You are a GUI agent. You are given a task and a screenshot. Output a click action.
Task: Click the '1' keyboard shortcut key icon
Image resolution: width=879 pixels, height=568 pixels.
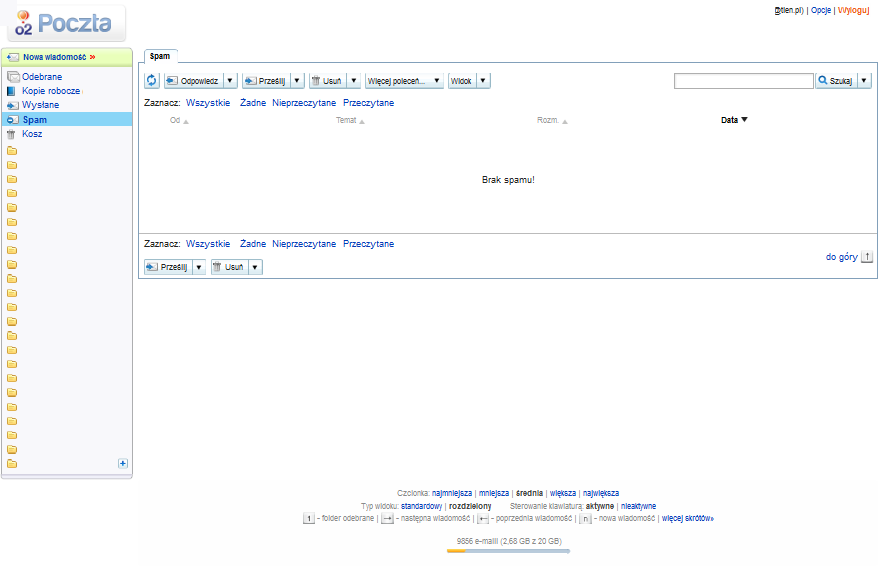pos(309,519)
